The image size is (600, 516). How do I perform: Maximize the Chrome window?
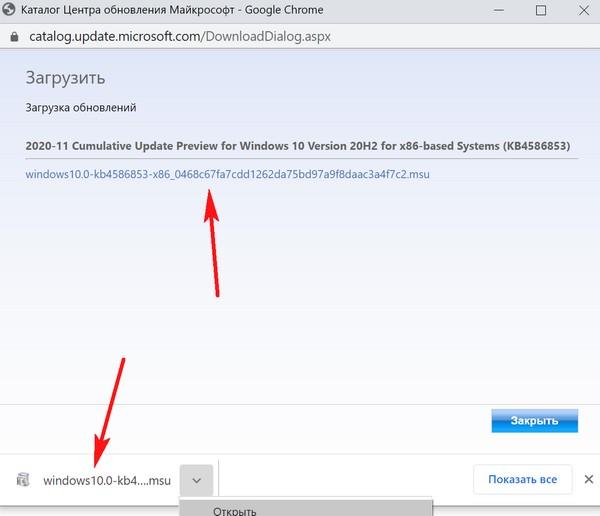tap(541, 10)
